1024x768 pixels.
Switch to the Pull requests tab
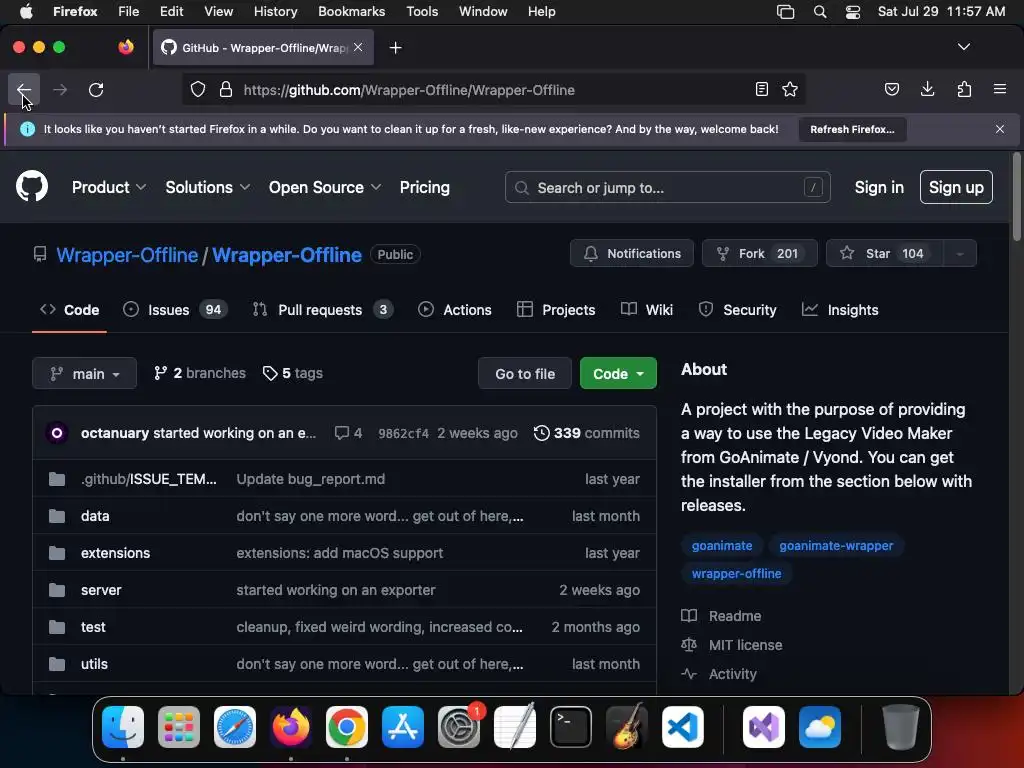(323, 310)
